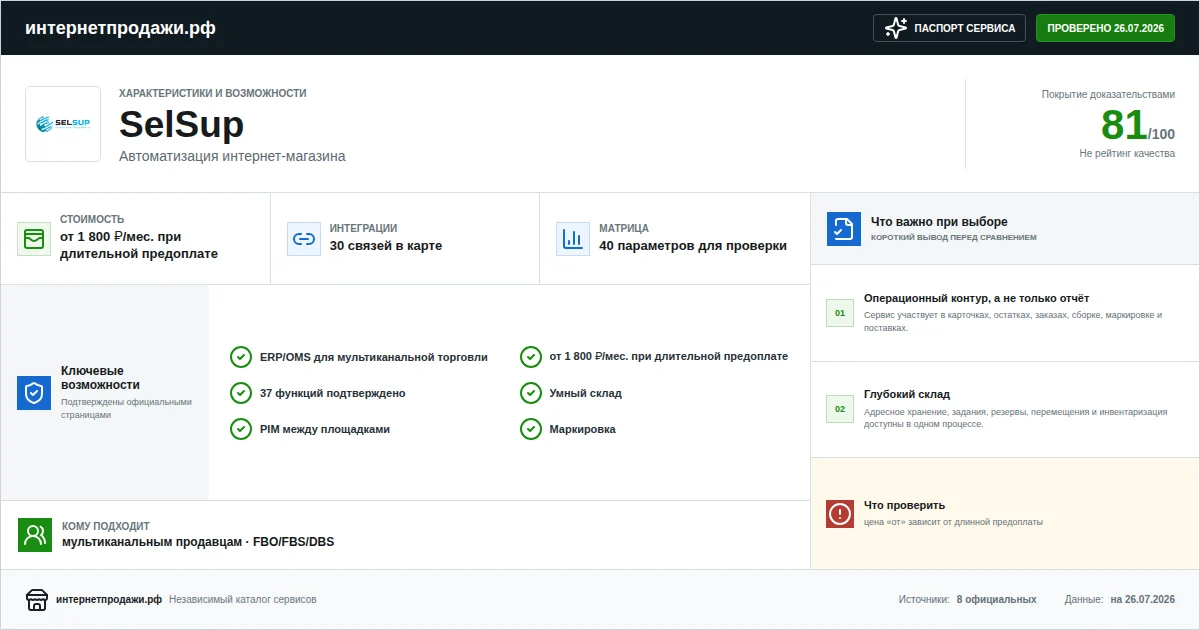
Task: Click the red warning icon by Что проверить
Action: 840,514
